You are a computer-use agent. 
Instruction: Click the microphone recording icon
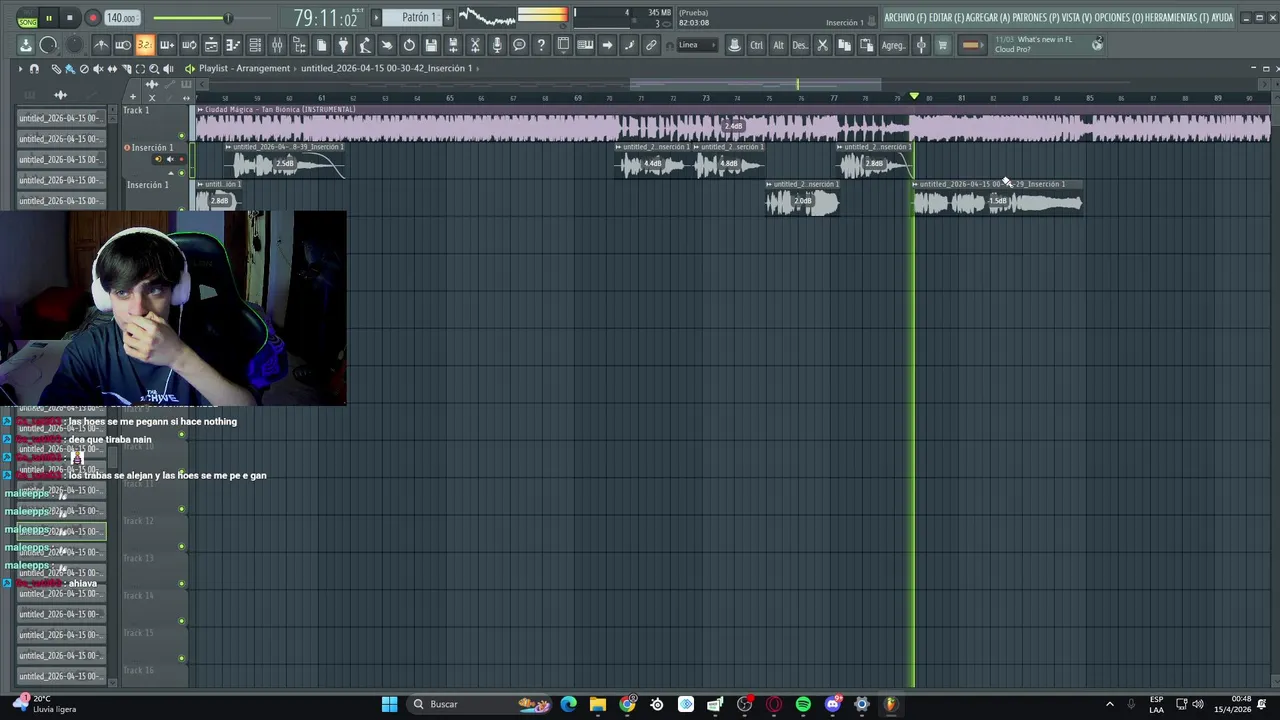coord(497,45)
